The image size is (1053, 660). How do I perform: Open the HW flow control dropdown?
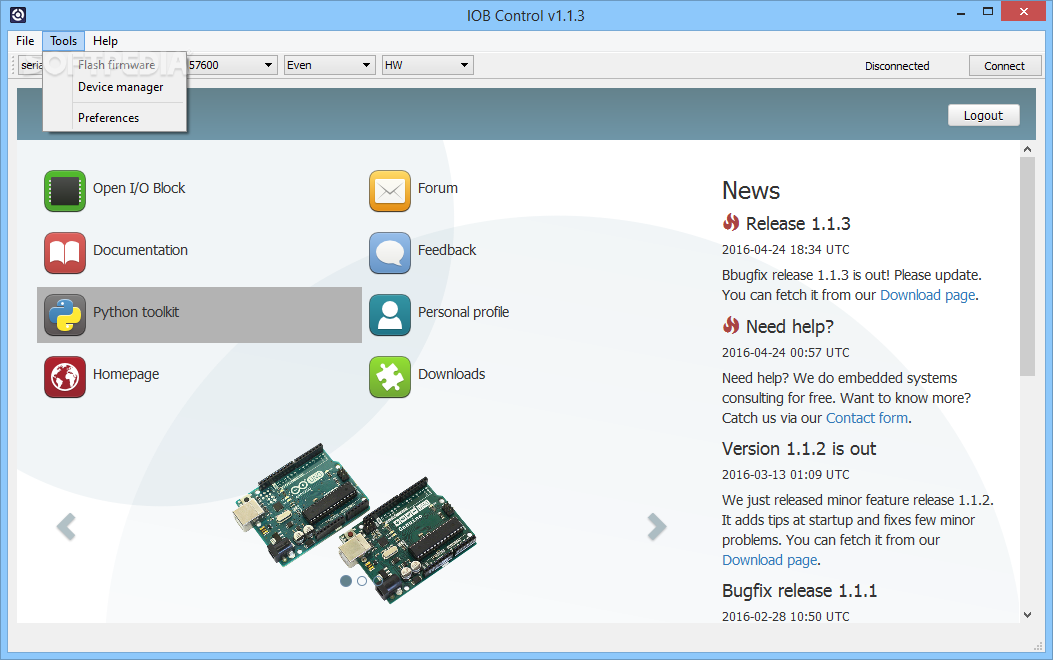(x=428, y=65)
